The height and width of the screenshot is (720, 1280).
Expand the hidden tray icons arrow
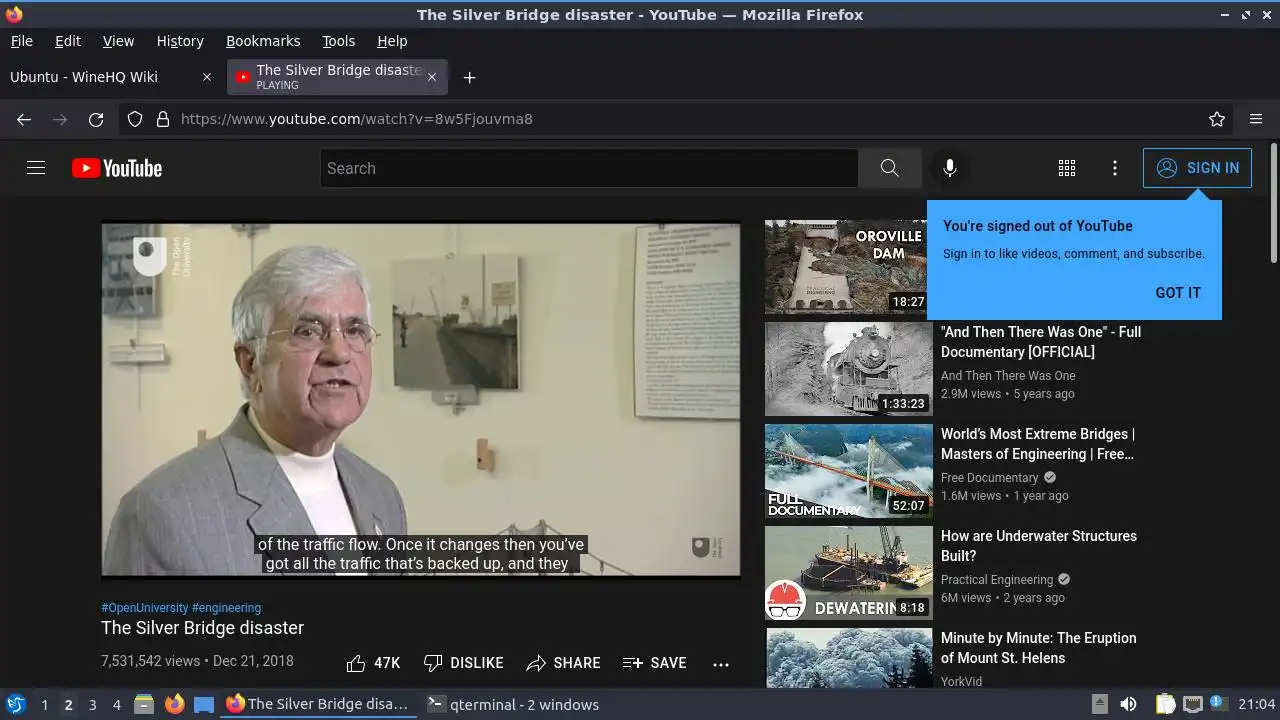tap(1099, 703)
